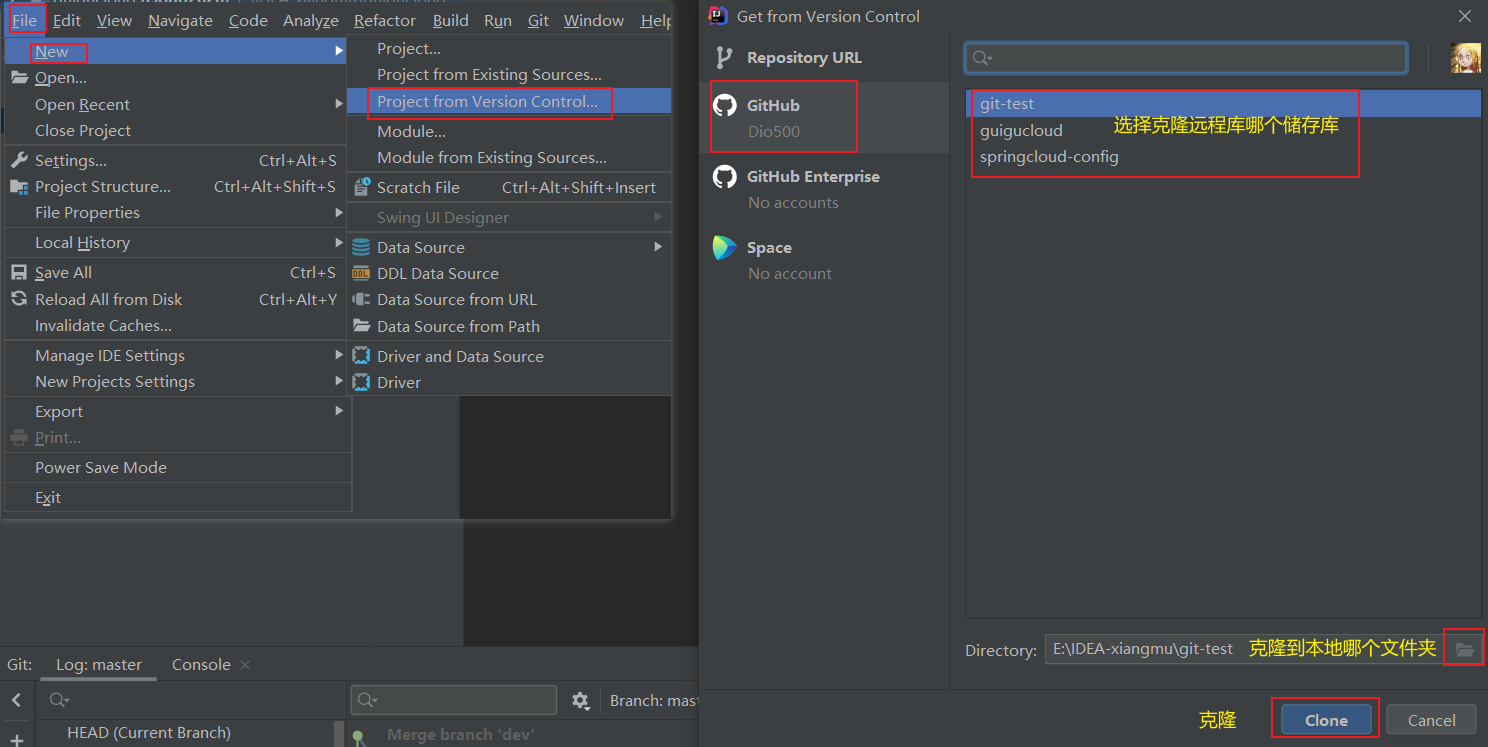The height and width of the screenshot is (747, 1488).
Task: Click the Cancel button
Action: point(1430,719)
